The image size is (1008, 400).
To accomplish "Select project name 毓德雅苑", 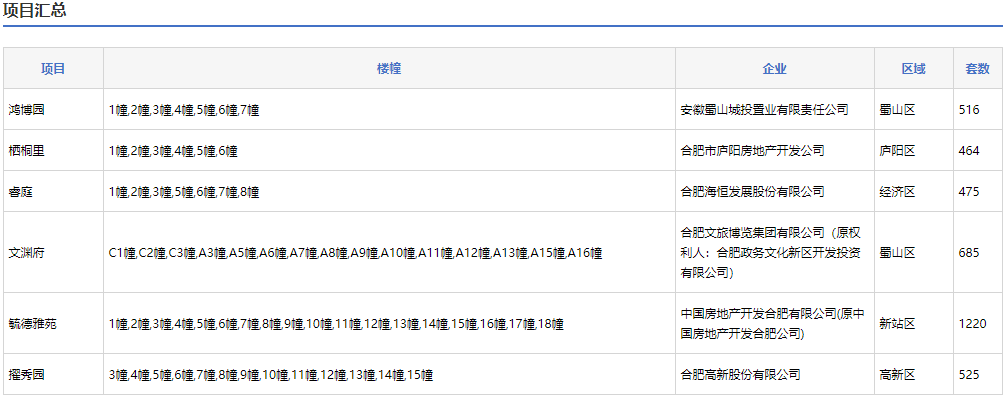I will [x=33, y=323].
